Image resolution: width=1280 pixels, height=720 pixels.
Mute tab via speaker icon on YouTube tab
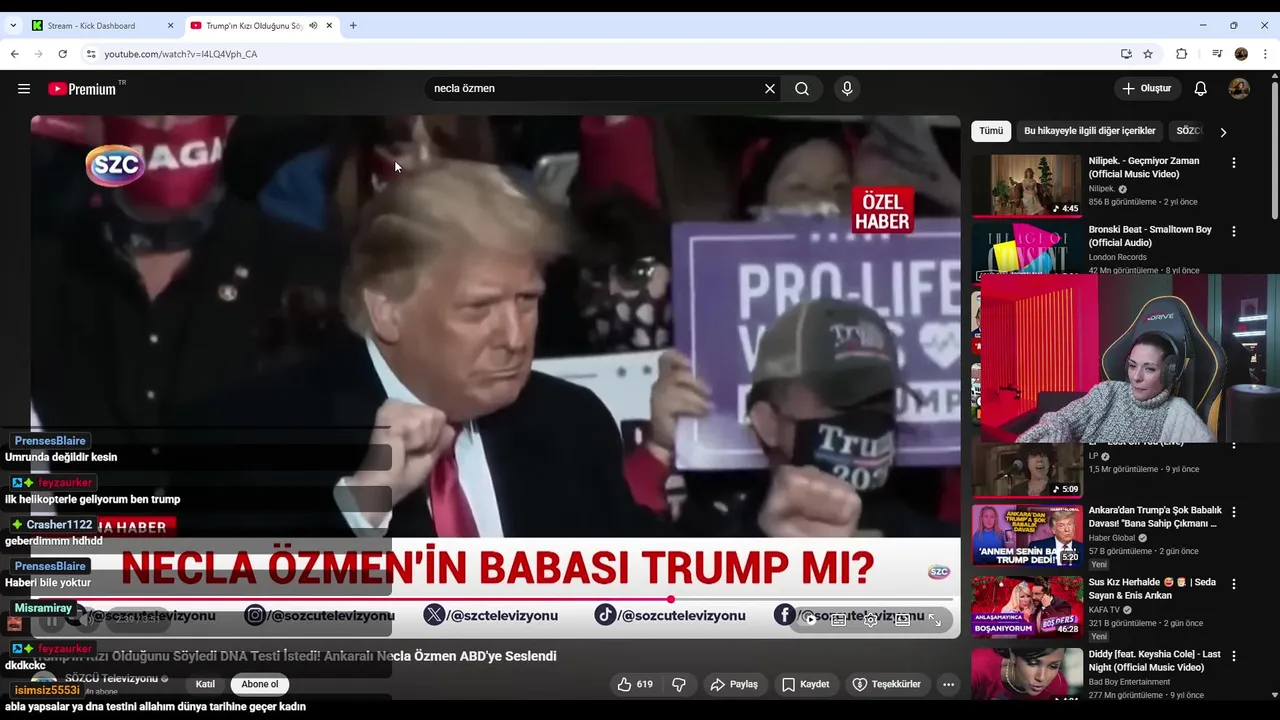click(x=313, y=25)
